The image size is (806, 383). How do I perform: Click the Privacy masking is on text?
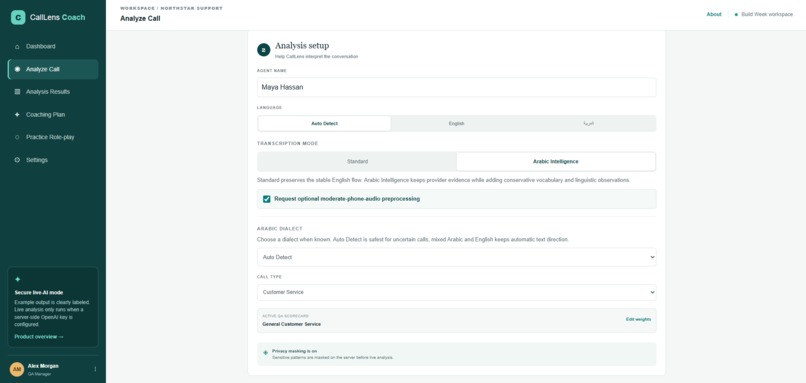pyautogui.click(x=295, y=351)
